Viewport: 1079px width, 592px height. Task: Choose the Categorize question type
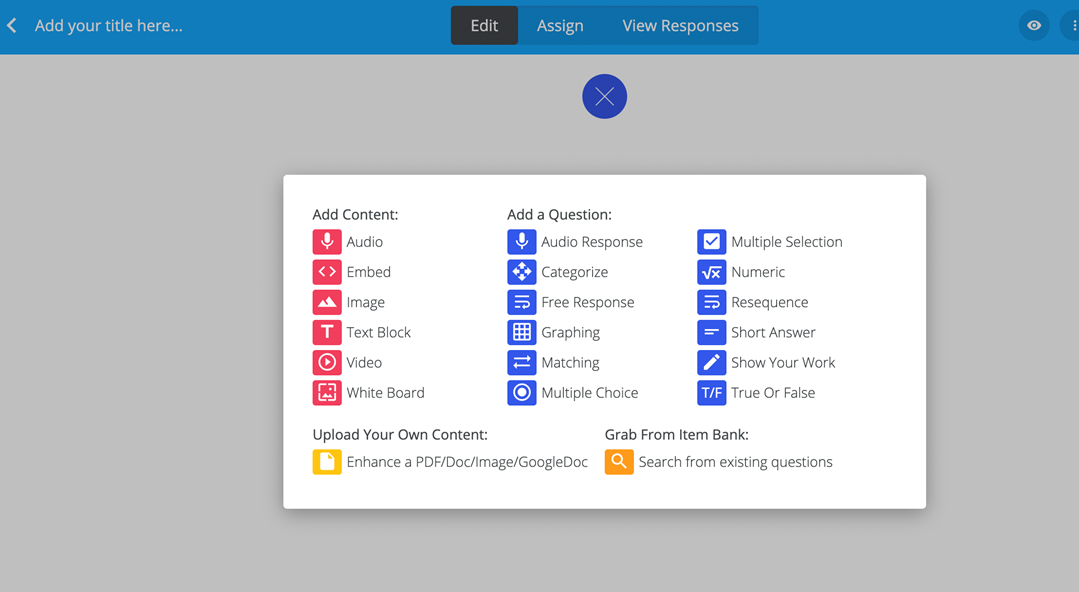point(557,272)
